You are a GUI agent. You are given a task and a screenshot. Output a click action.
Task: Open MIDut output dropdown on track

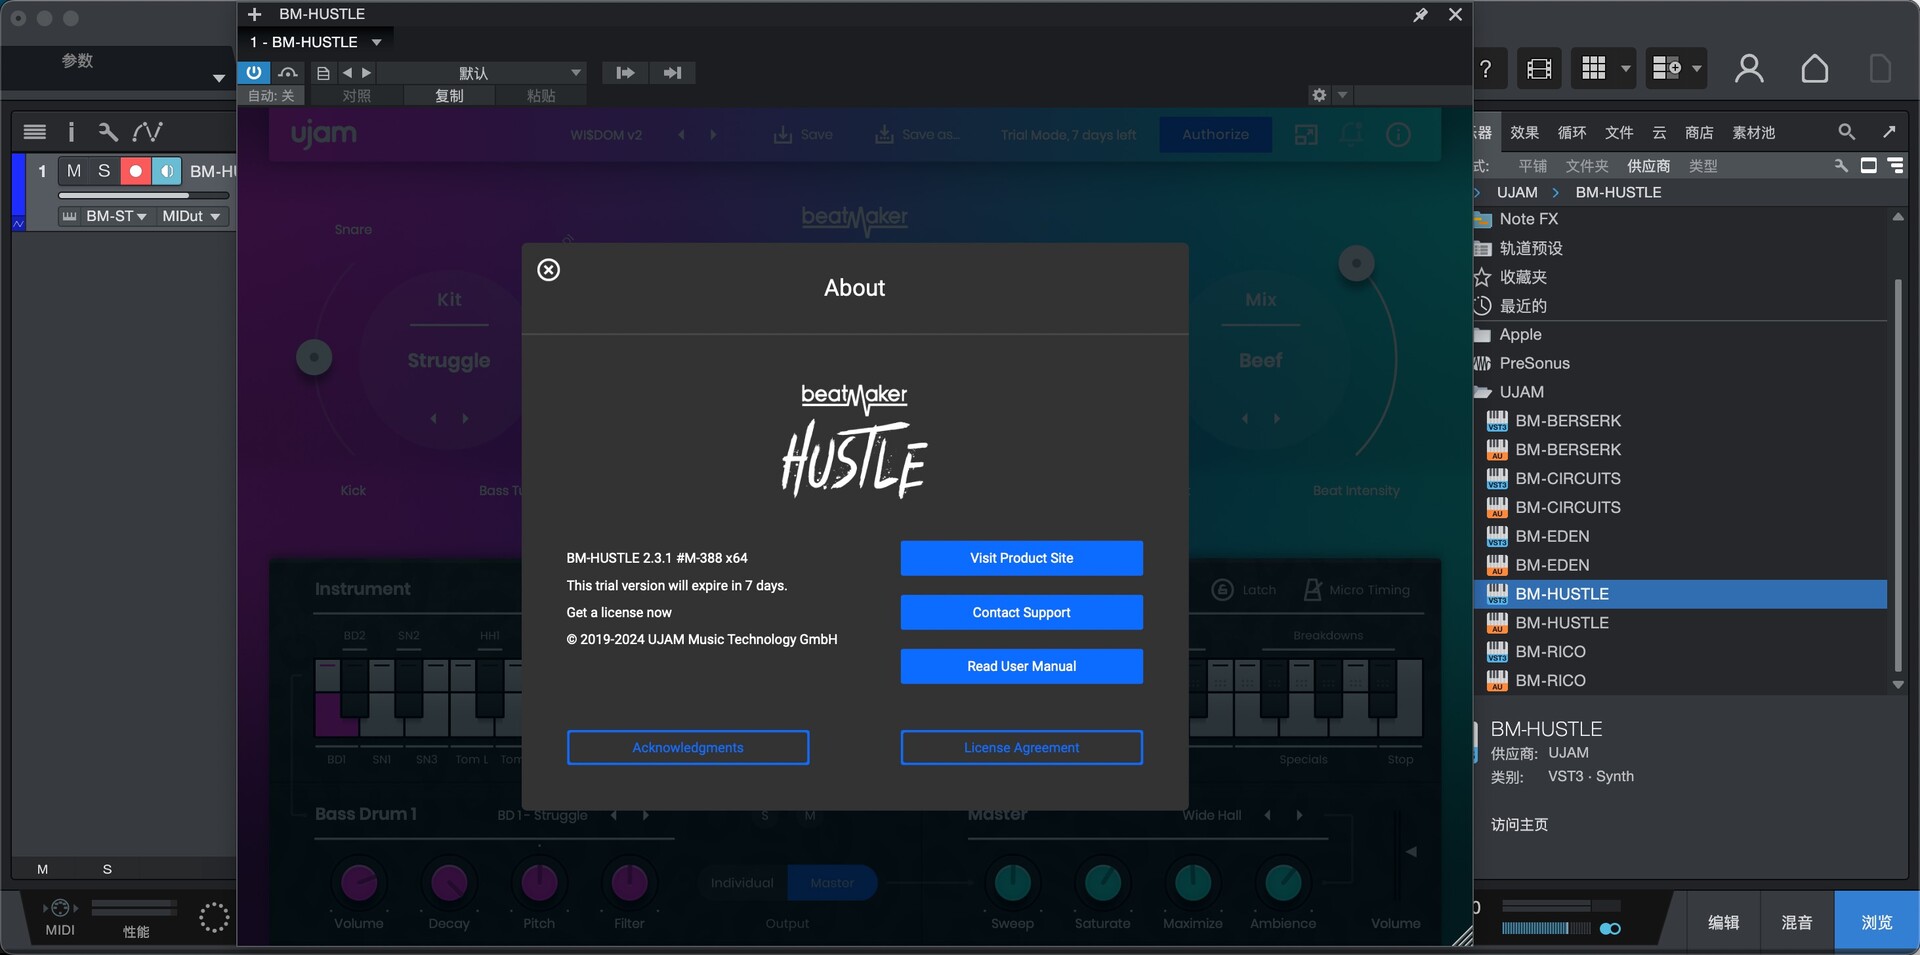coord(191,216)
